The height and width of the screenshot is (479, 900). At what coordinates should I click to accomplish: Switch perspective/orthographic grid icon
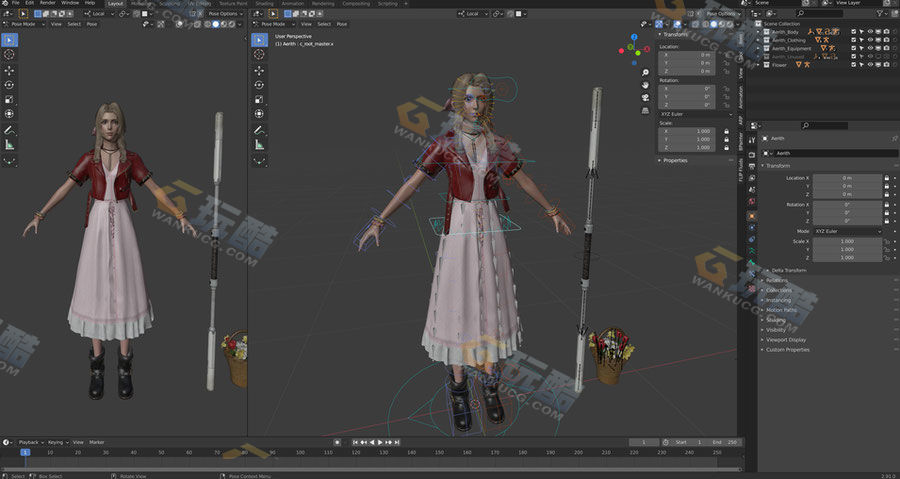click(x=645, y=110)
